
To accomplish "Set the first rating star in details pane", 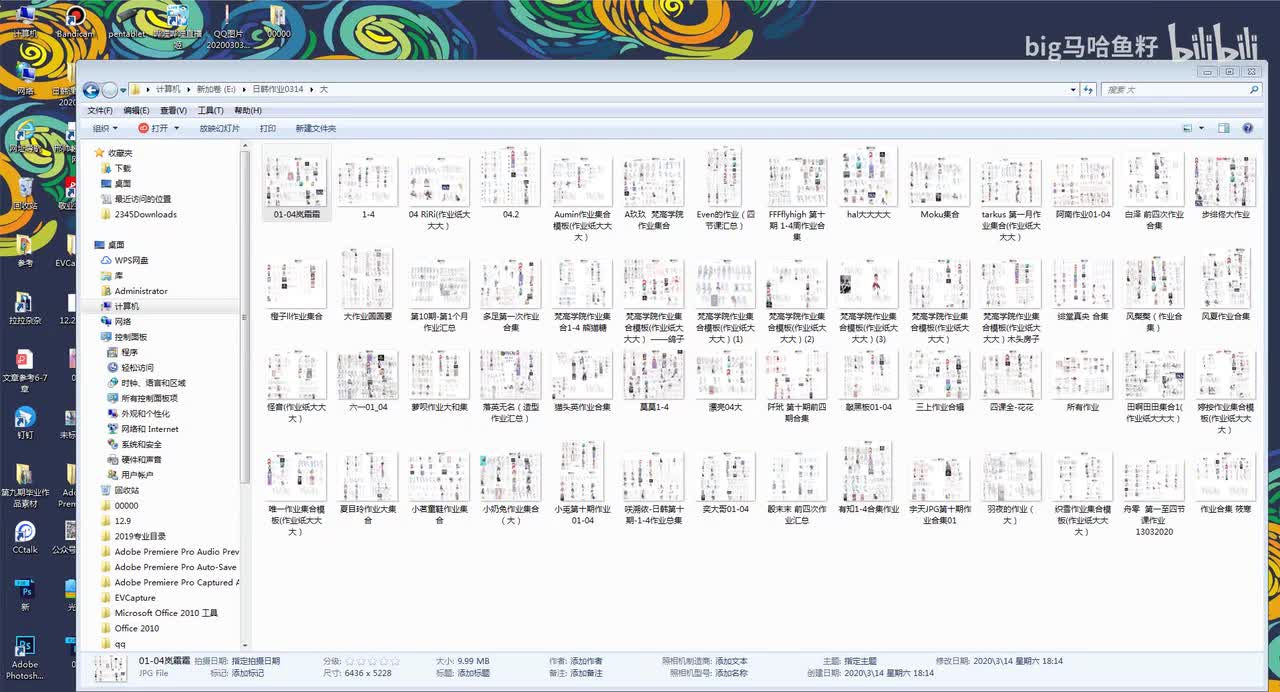I will [x=350, y=661].
